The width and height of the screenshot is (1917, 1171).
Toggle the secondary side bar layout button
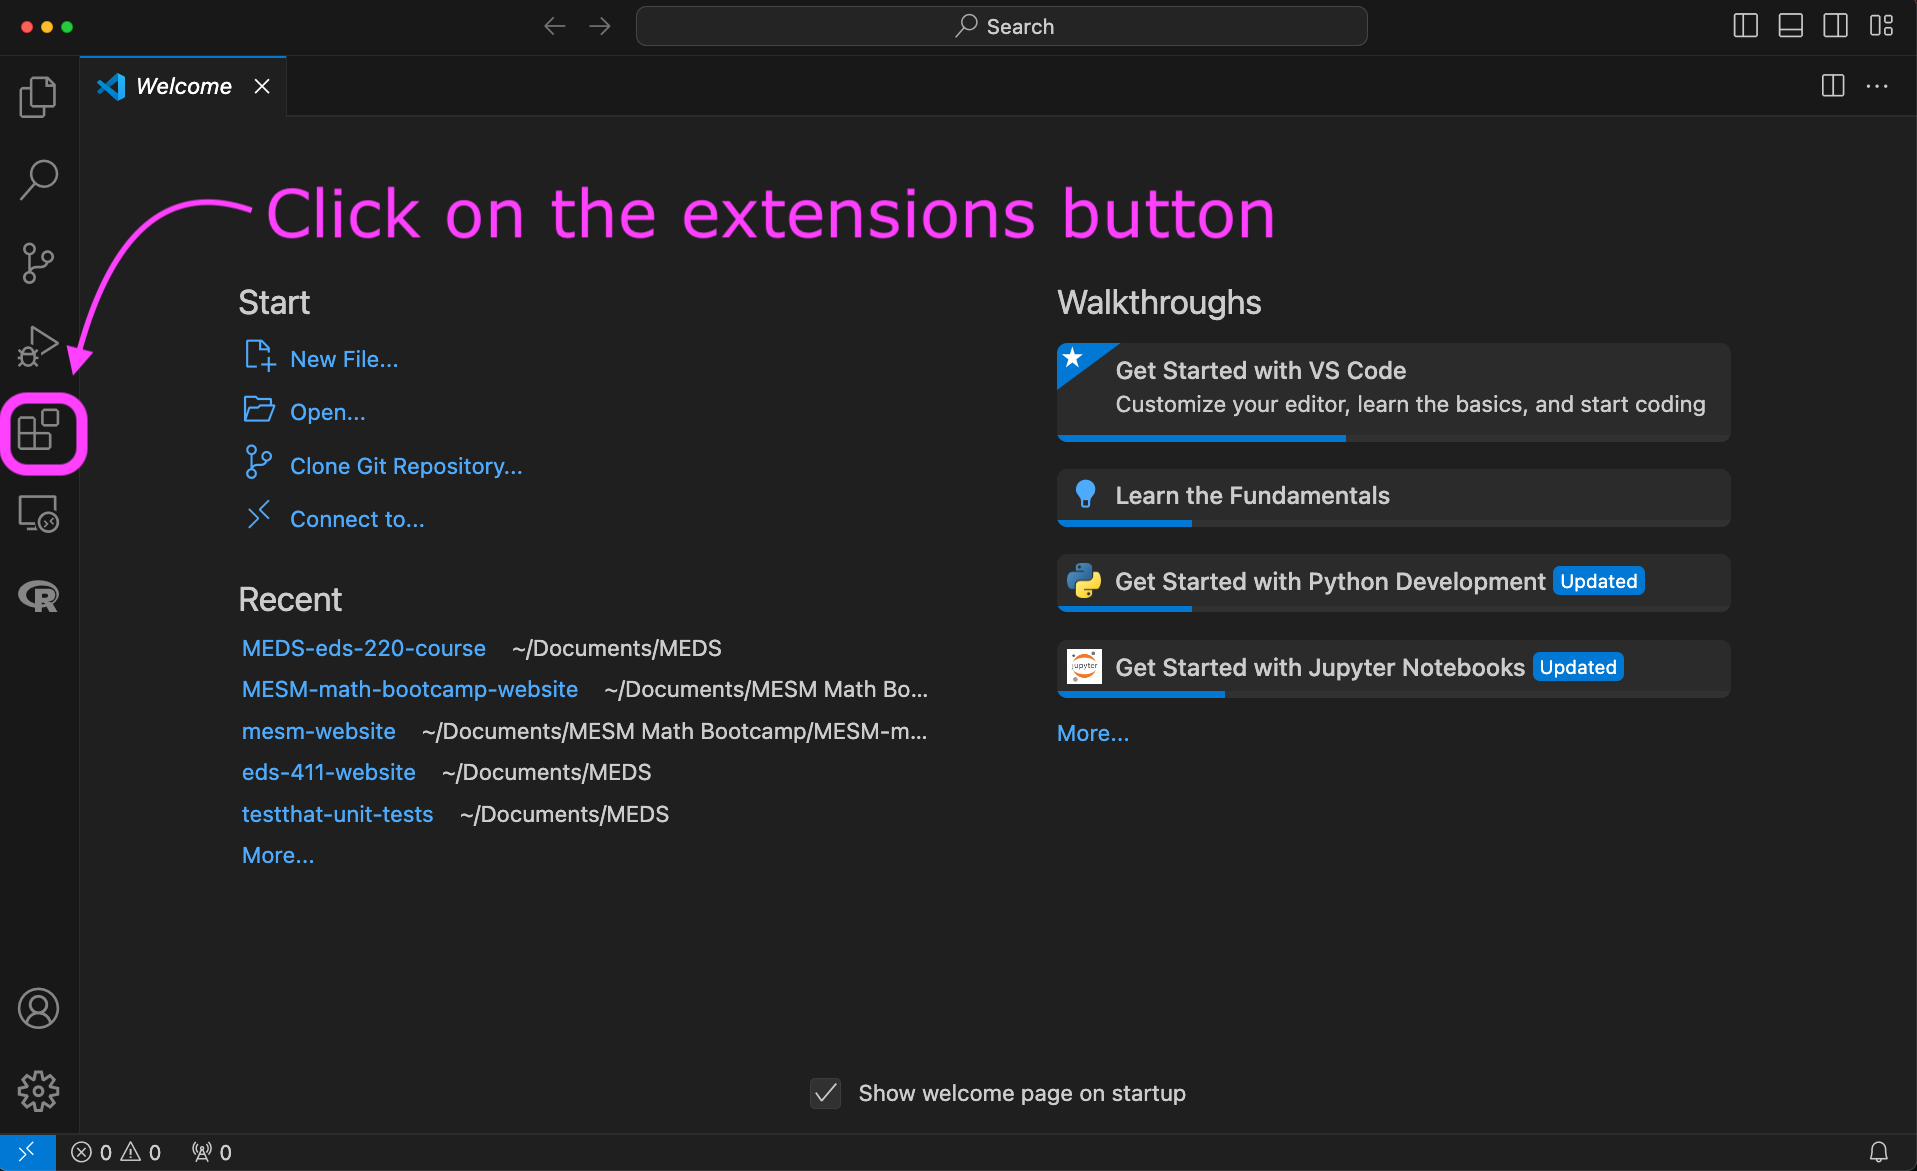(x=1835, y=26)
